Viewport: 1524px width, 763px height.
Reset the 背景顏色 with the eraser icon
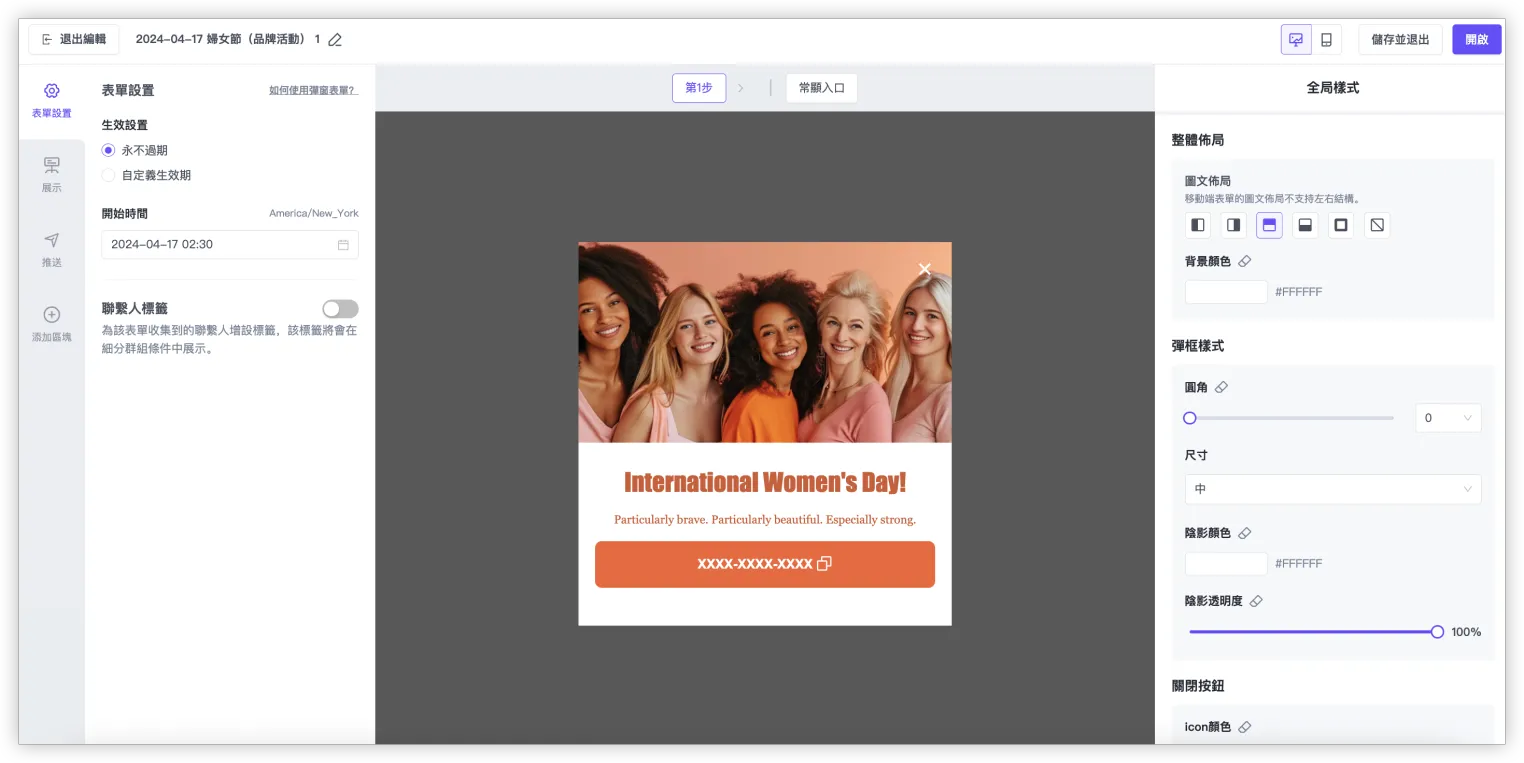(1244, 262)
